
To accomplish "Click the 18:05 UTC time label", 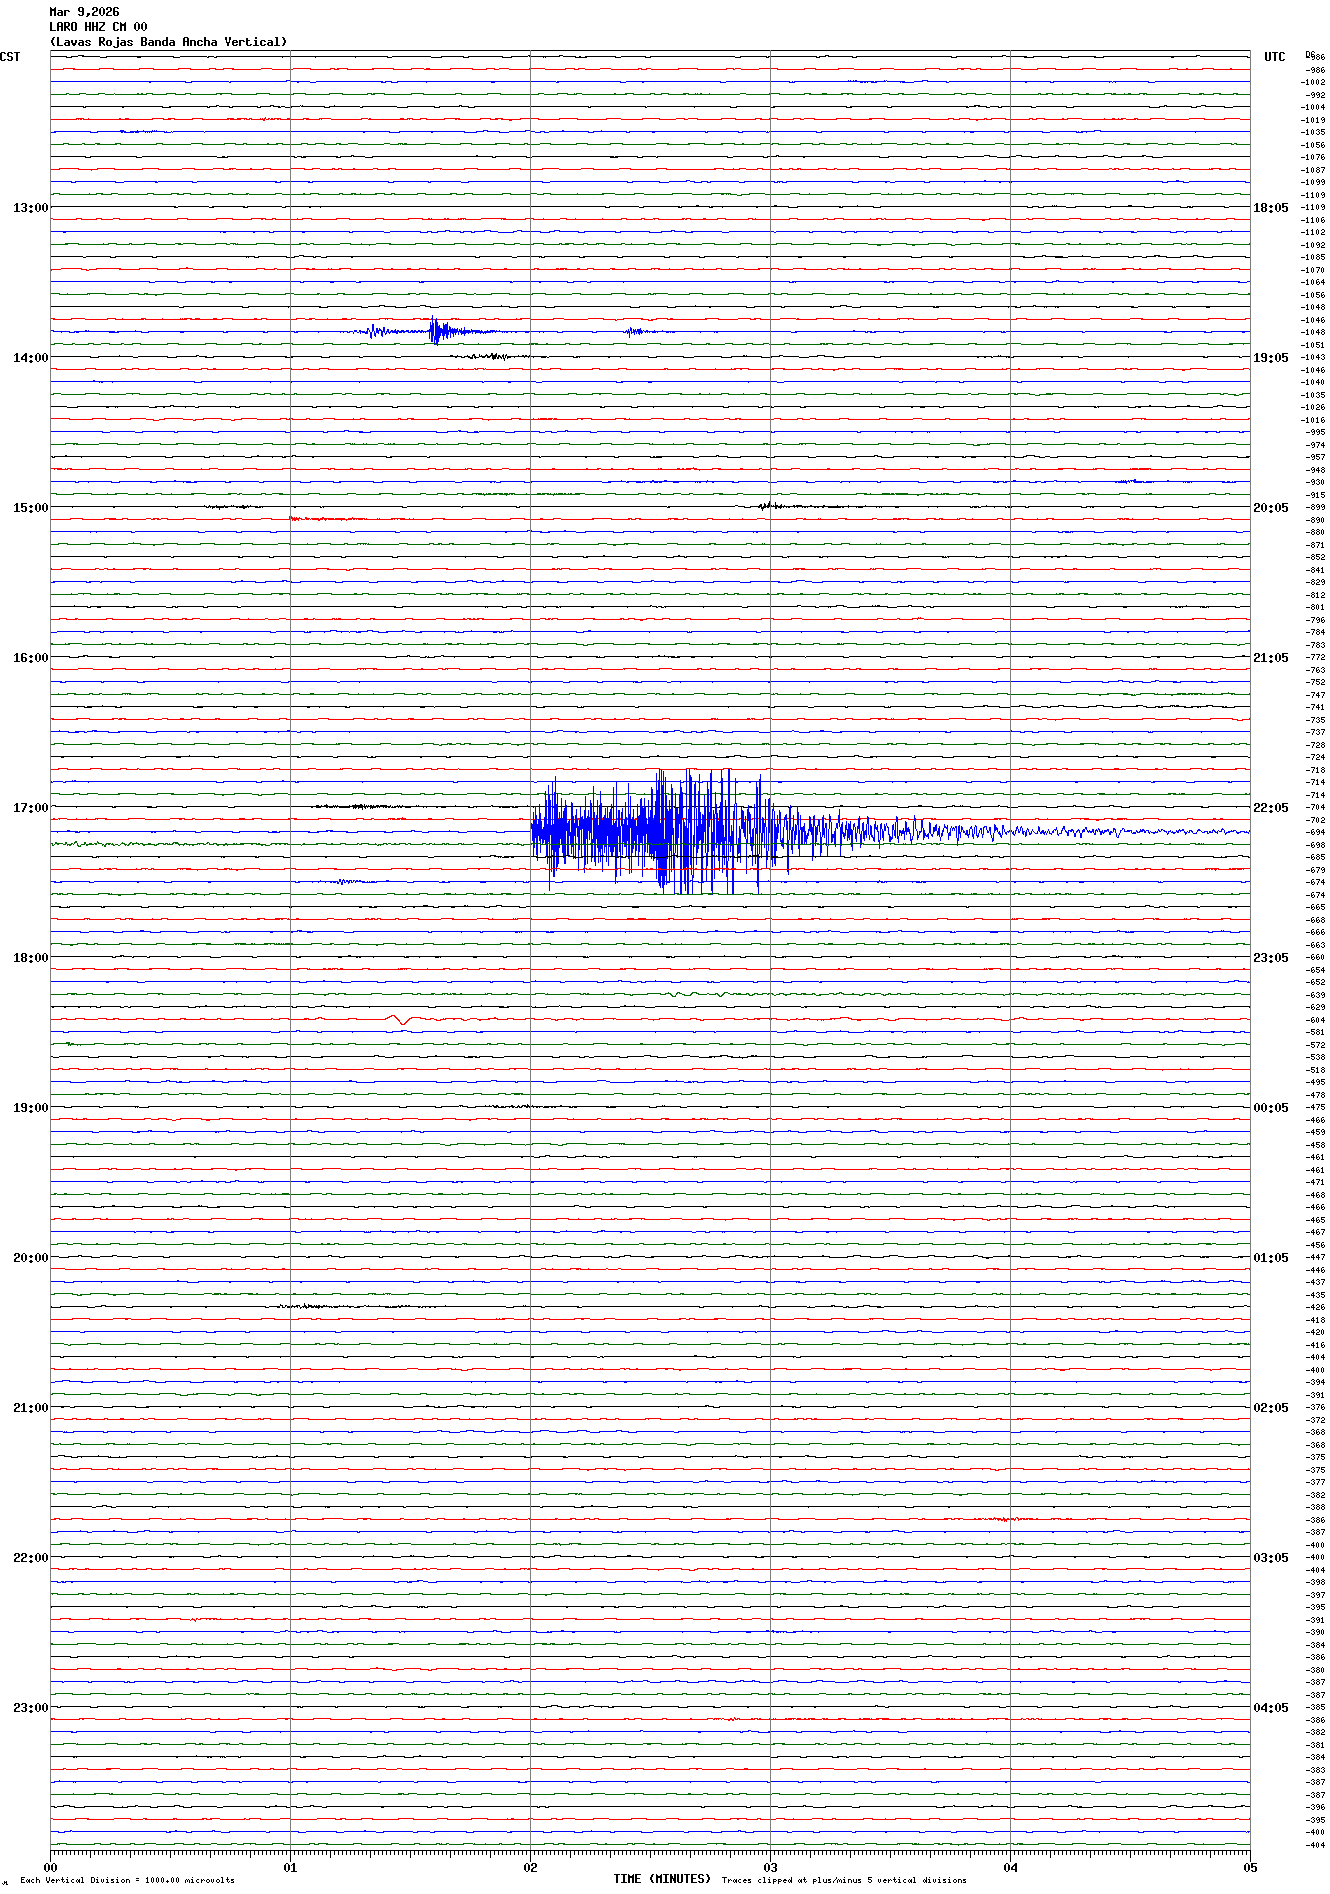I will [1270, 208].
